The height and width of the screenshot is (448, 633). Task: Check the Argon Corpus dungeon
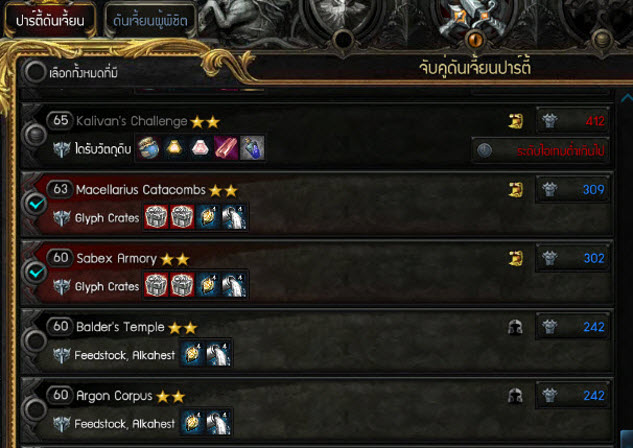[36, 410]
